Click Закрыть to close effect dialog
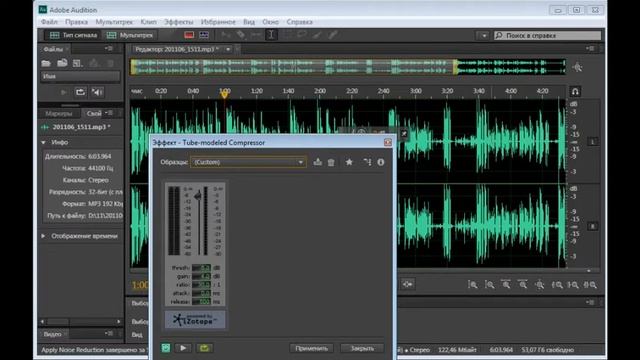This screenshot has height=360, width=640. pos(362,348)
